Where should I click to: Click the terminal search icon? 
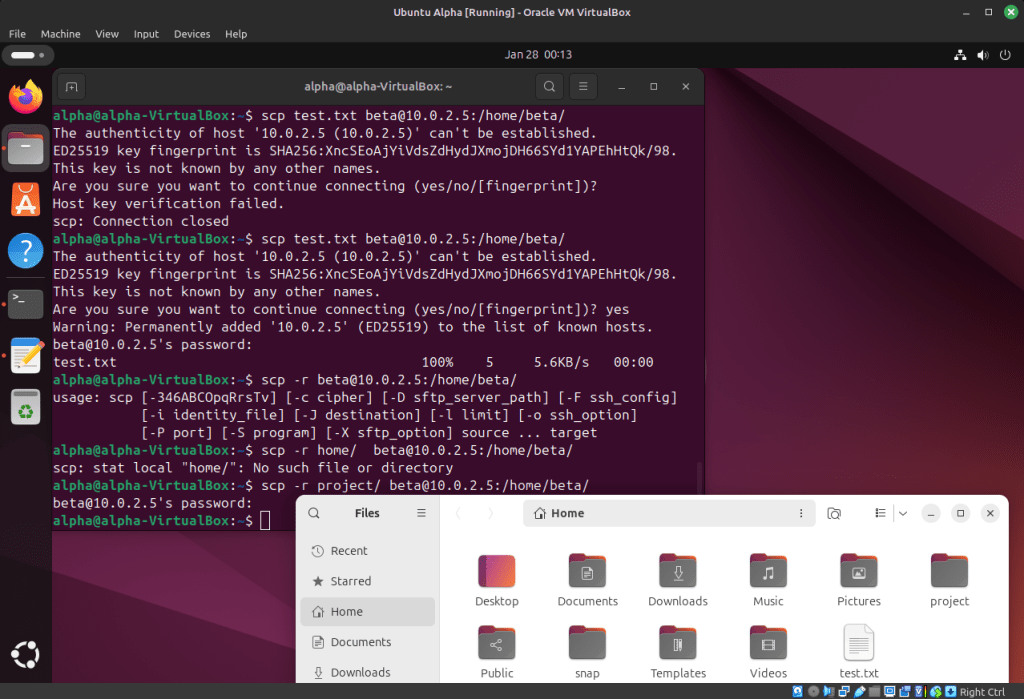(549, 87)
